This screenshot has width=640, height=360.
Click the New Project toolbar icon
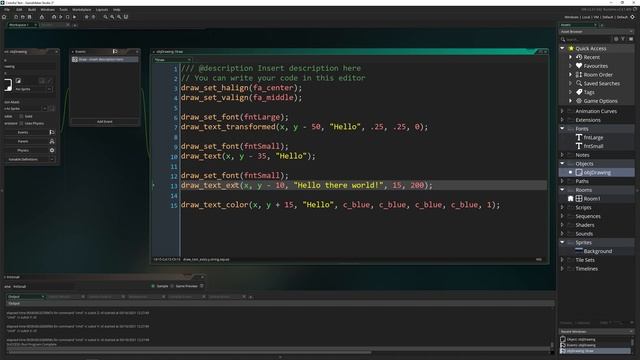(16, 17)
